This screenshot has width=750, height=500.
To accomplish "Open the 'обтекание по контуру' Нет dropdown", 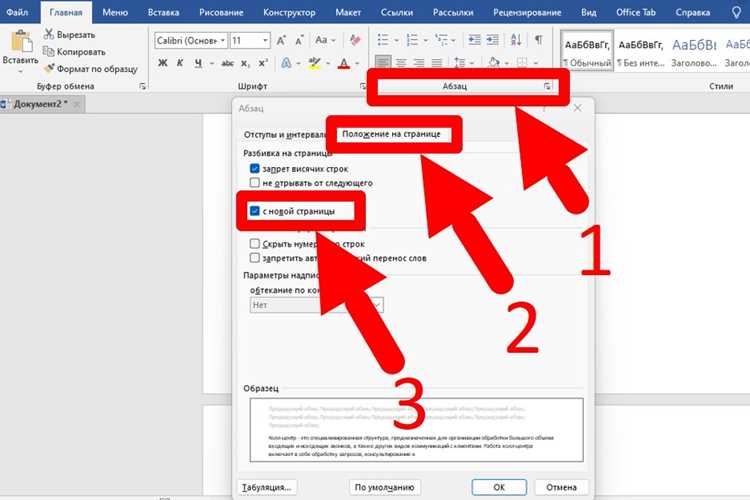I will (x=377, y=305).
